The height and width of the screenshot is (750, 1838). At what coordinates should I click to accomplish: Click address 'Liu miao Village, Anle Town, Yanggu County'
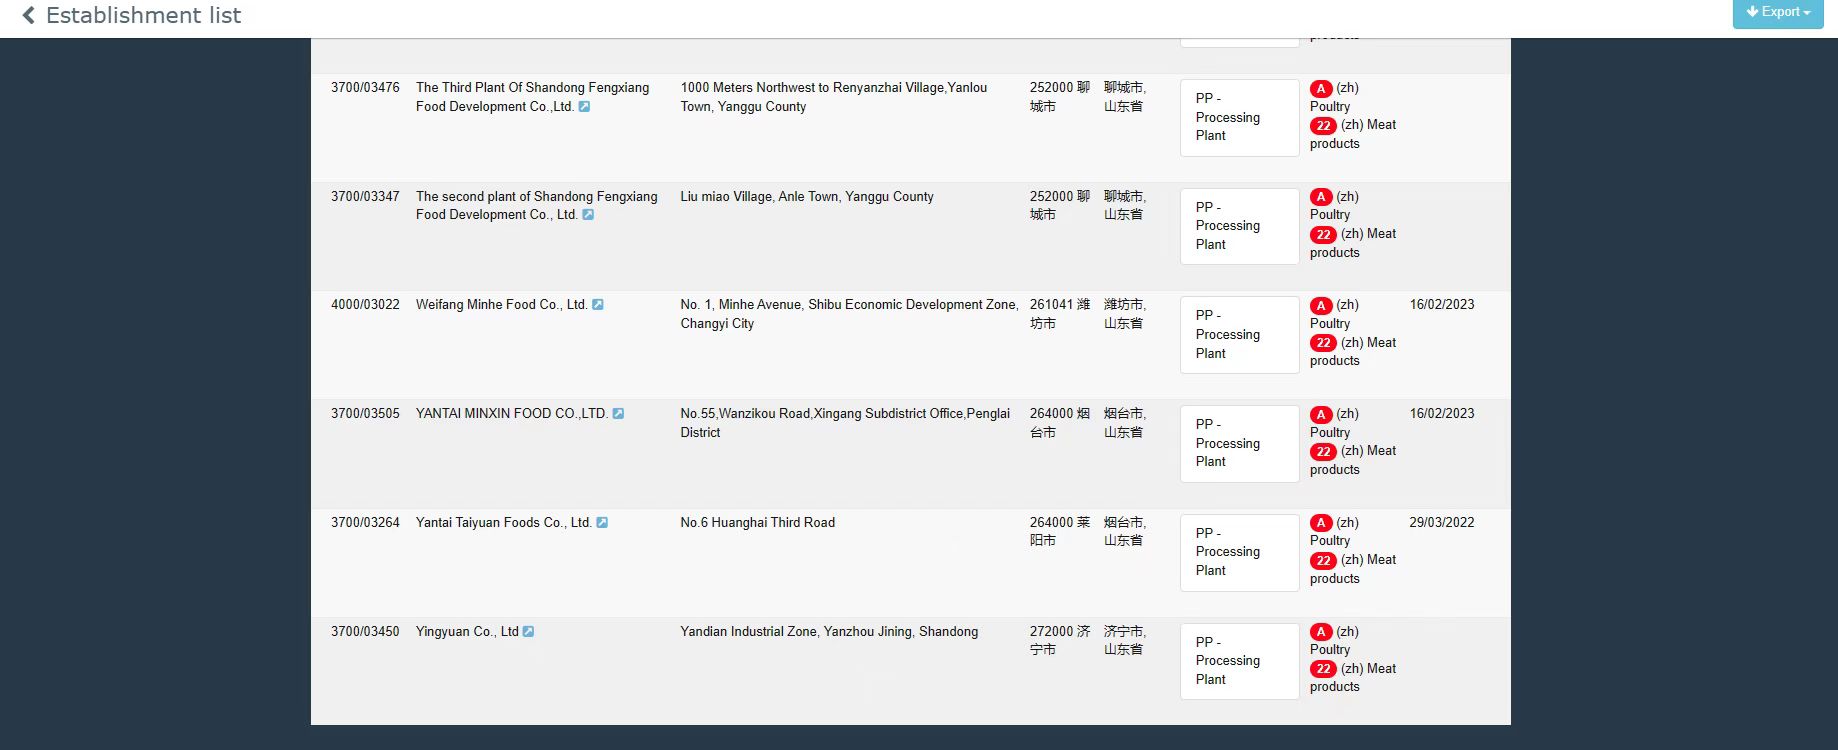point(807,197)
